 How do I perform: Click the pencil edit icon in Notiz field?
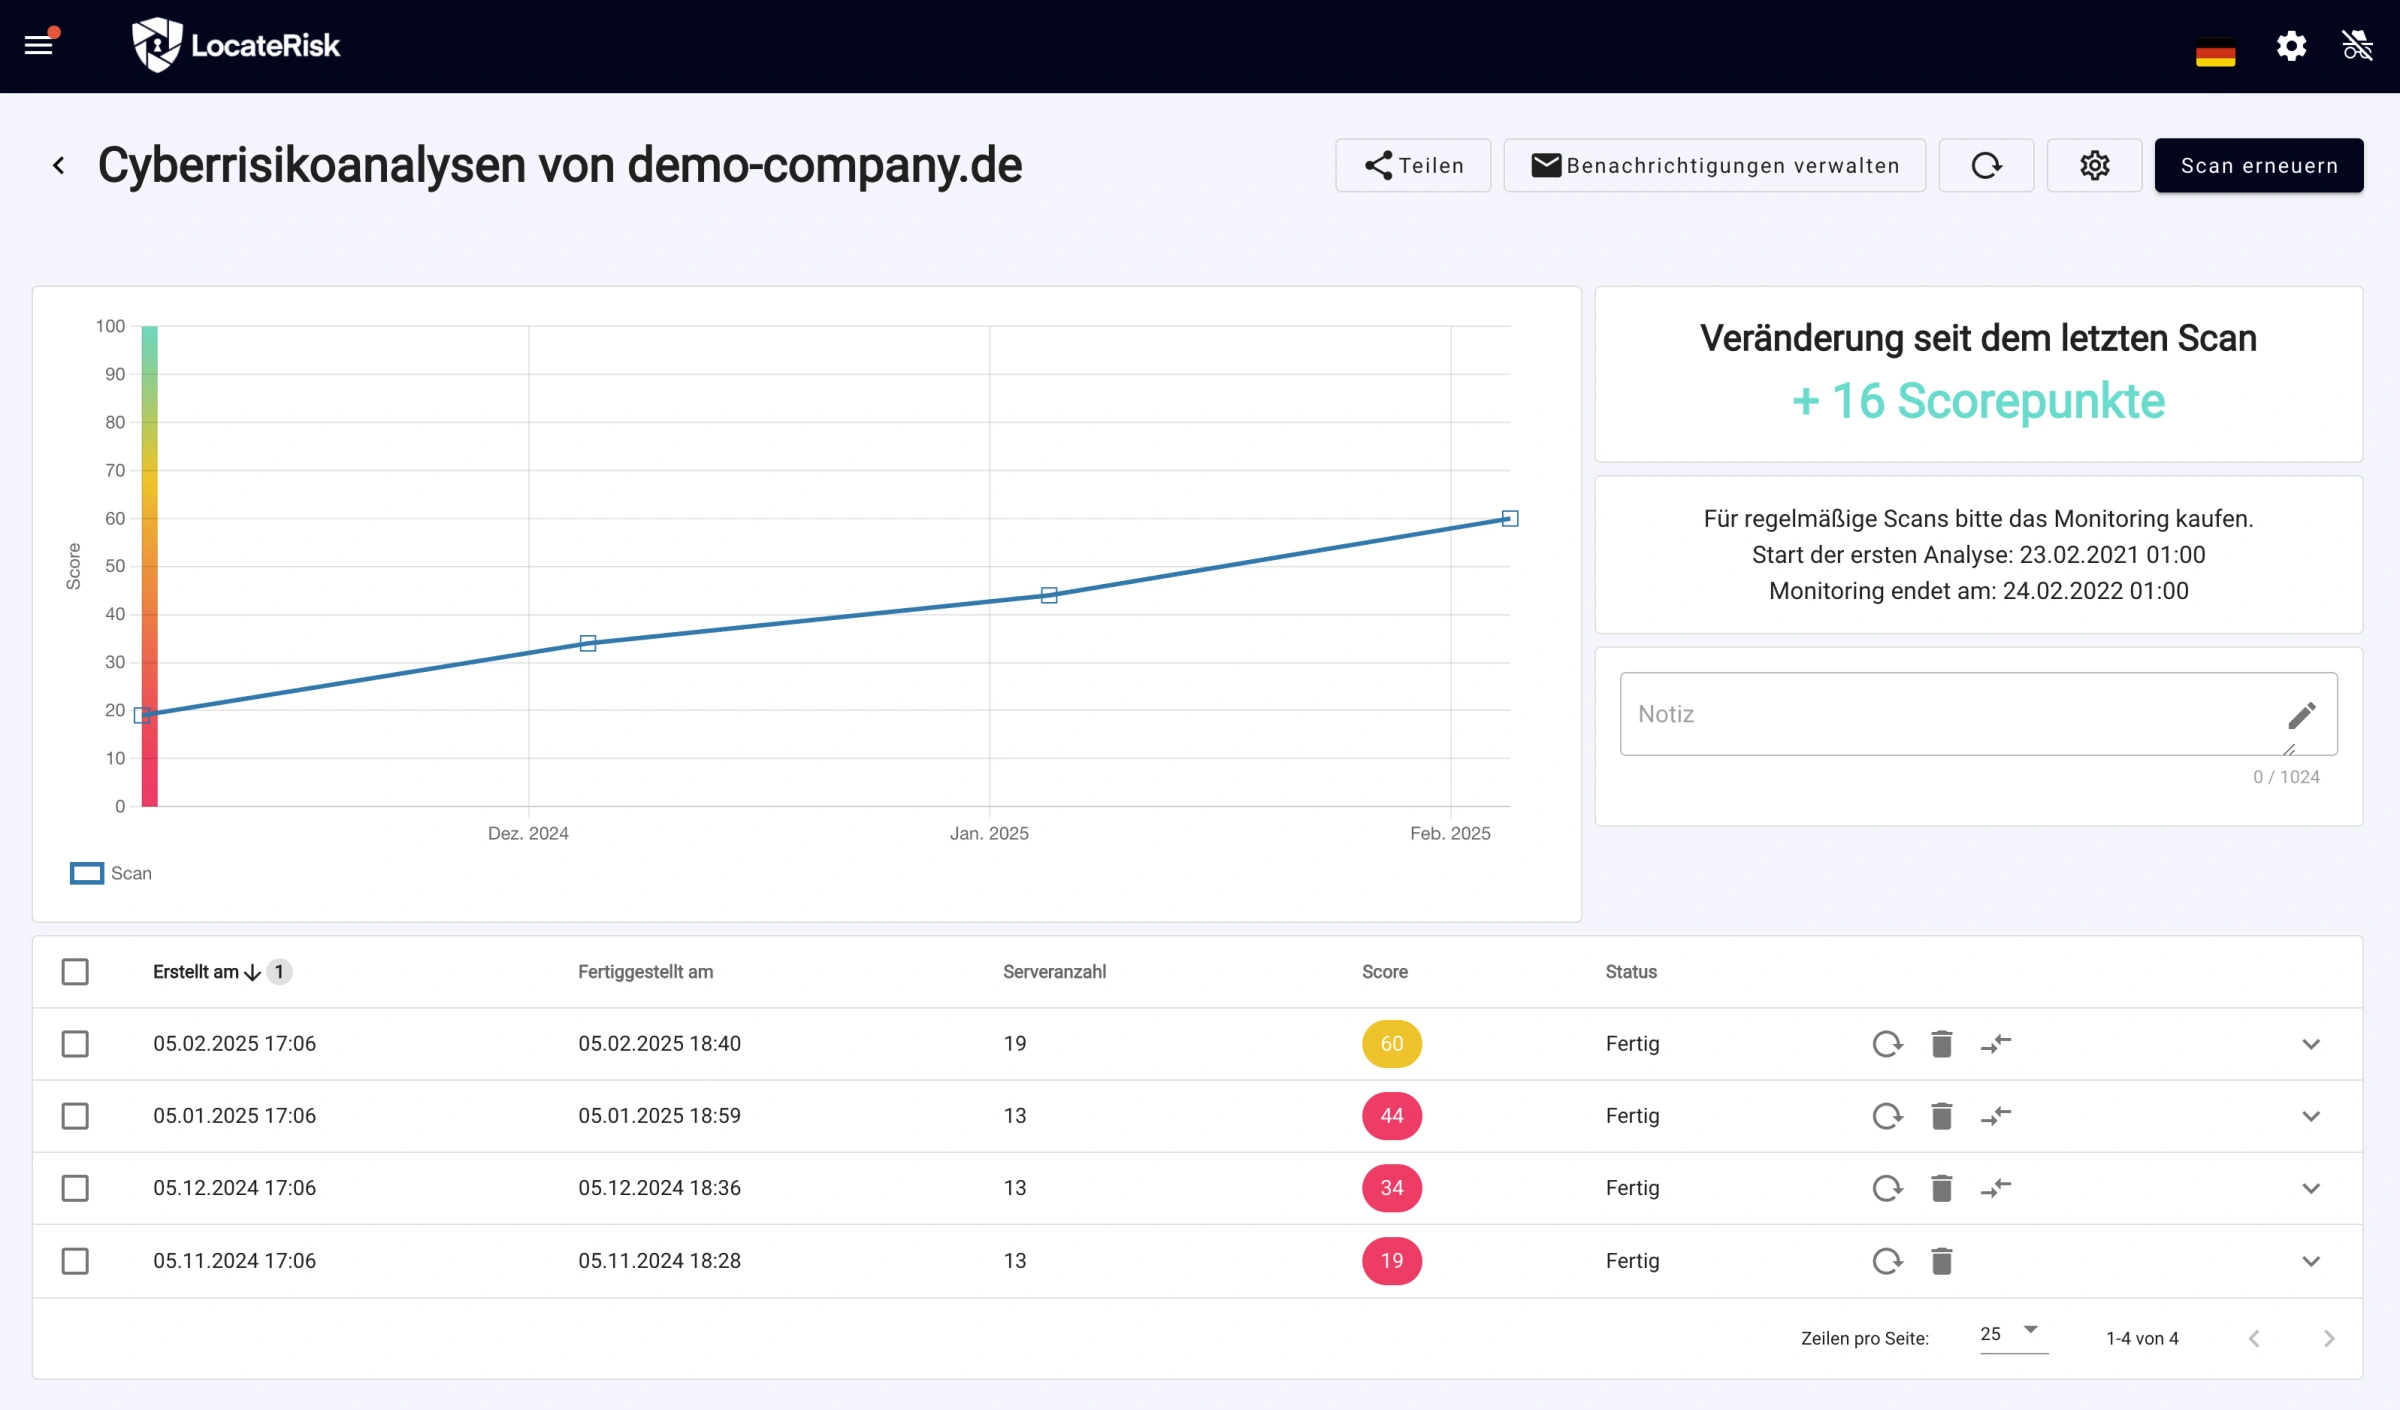click(2301, 715)
